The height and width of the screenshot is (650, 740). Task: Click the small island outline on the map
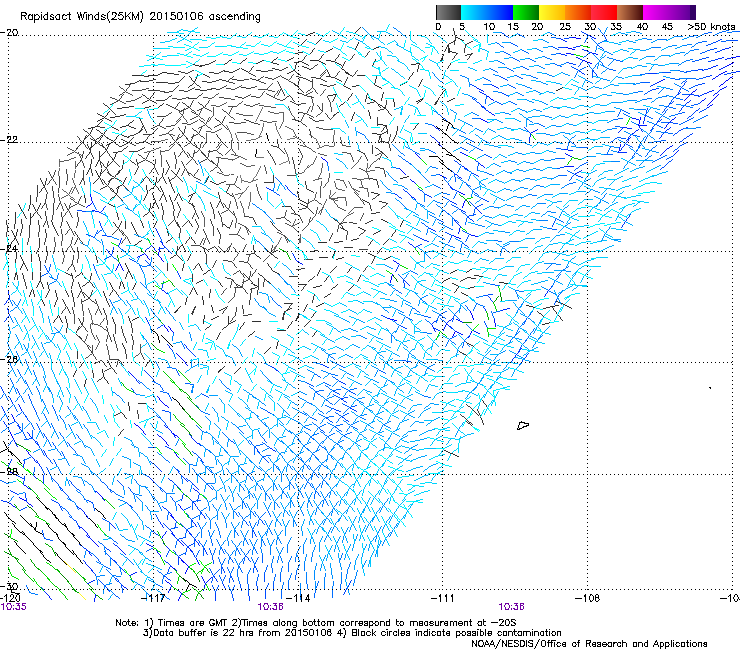coord(523,425)
